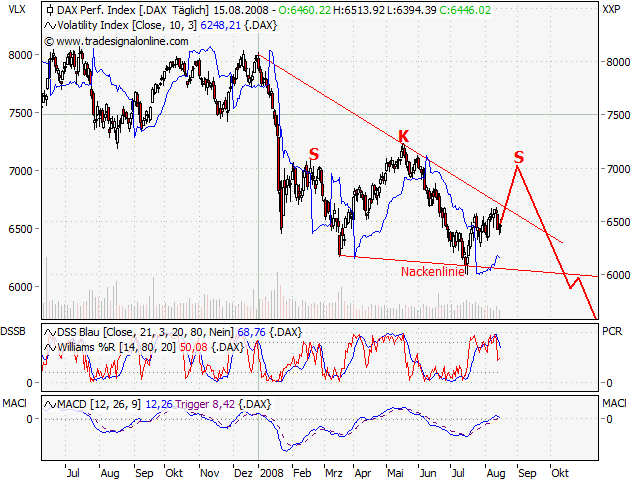Click the Feb label on the time axis
The width and height of the screenshot is (640, 480).
click(x=302, y=473)
